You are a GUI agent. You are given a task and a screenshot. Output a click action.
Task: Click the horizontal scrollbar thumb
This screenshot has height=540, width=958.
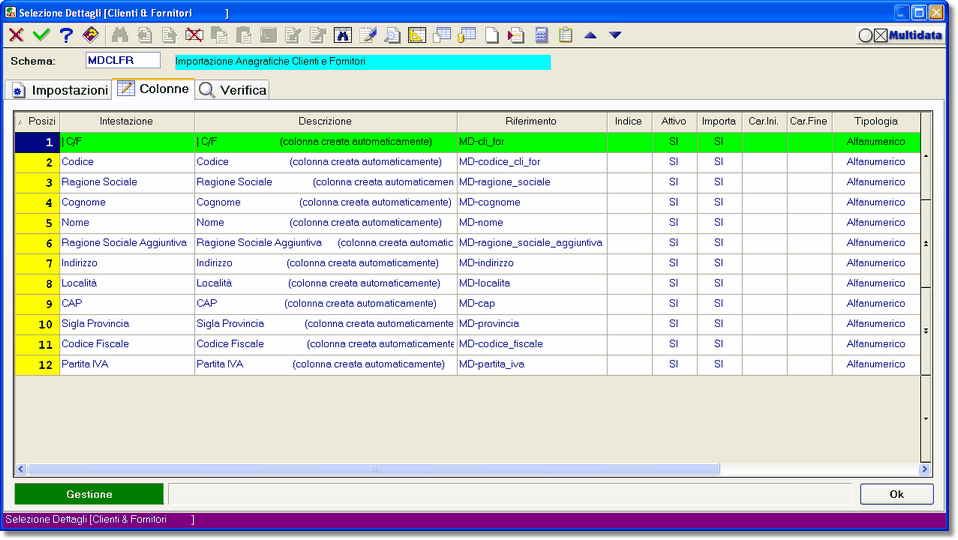374,469
